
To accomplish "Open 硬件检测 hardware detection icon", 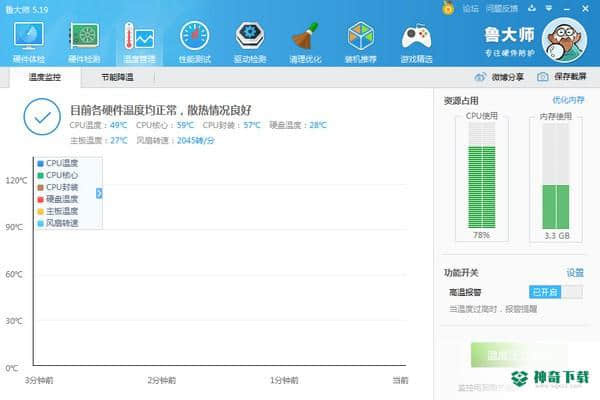I will click(x=84, y=36).
